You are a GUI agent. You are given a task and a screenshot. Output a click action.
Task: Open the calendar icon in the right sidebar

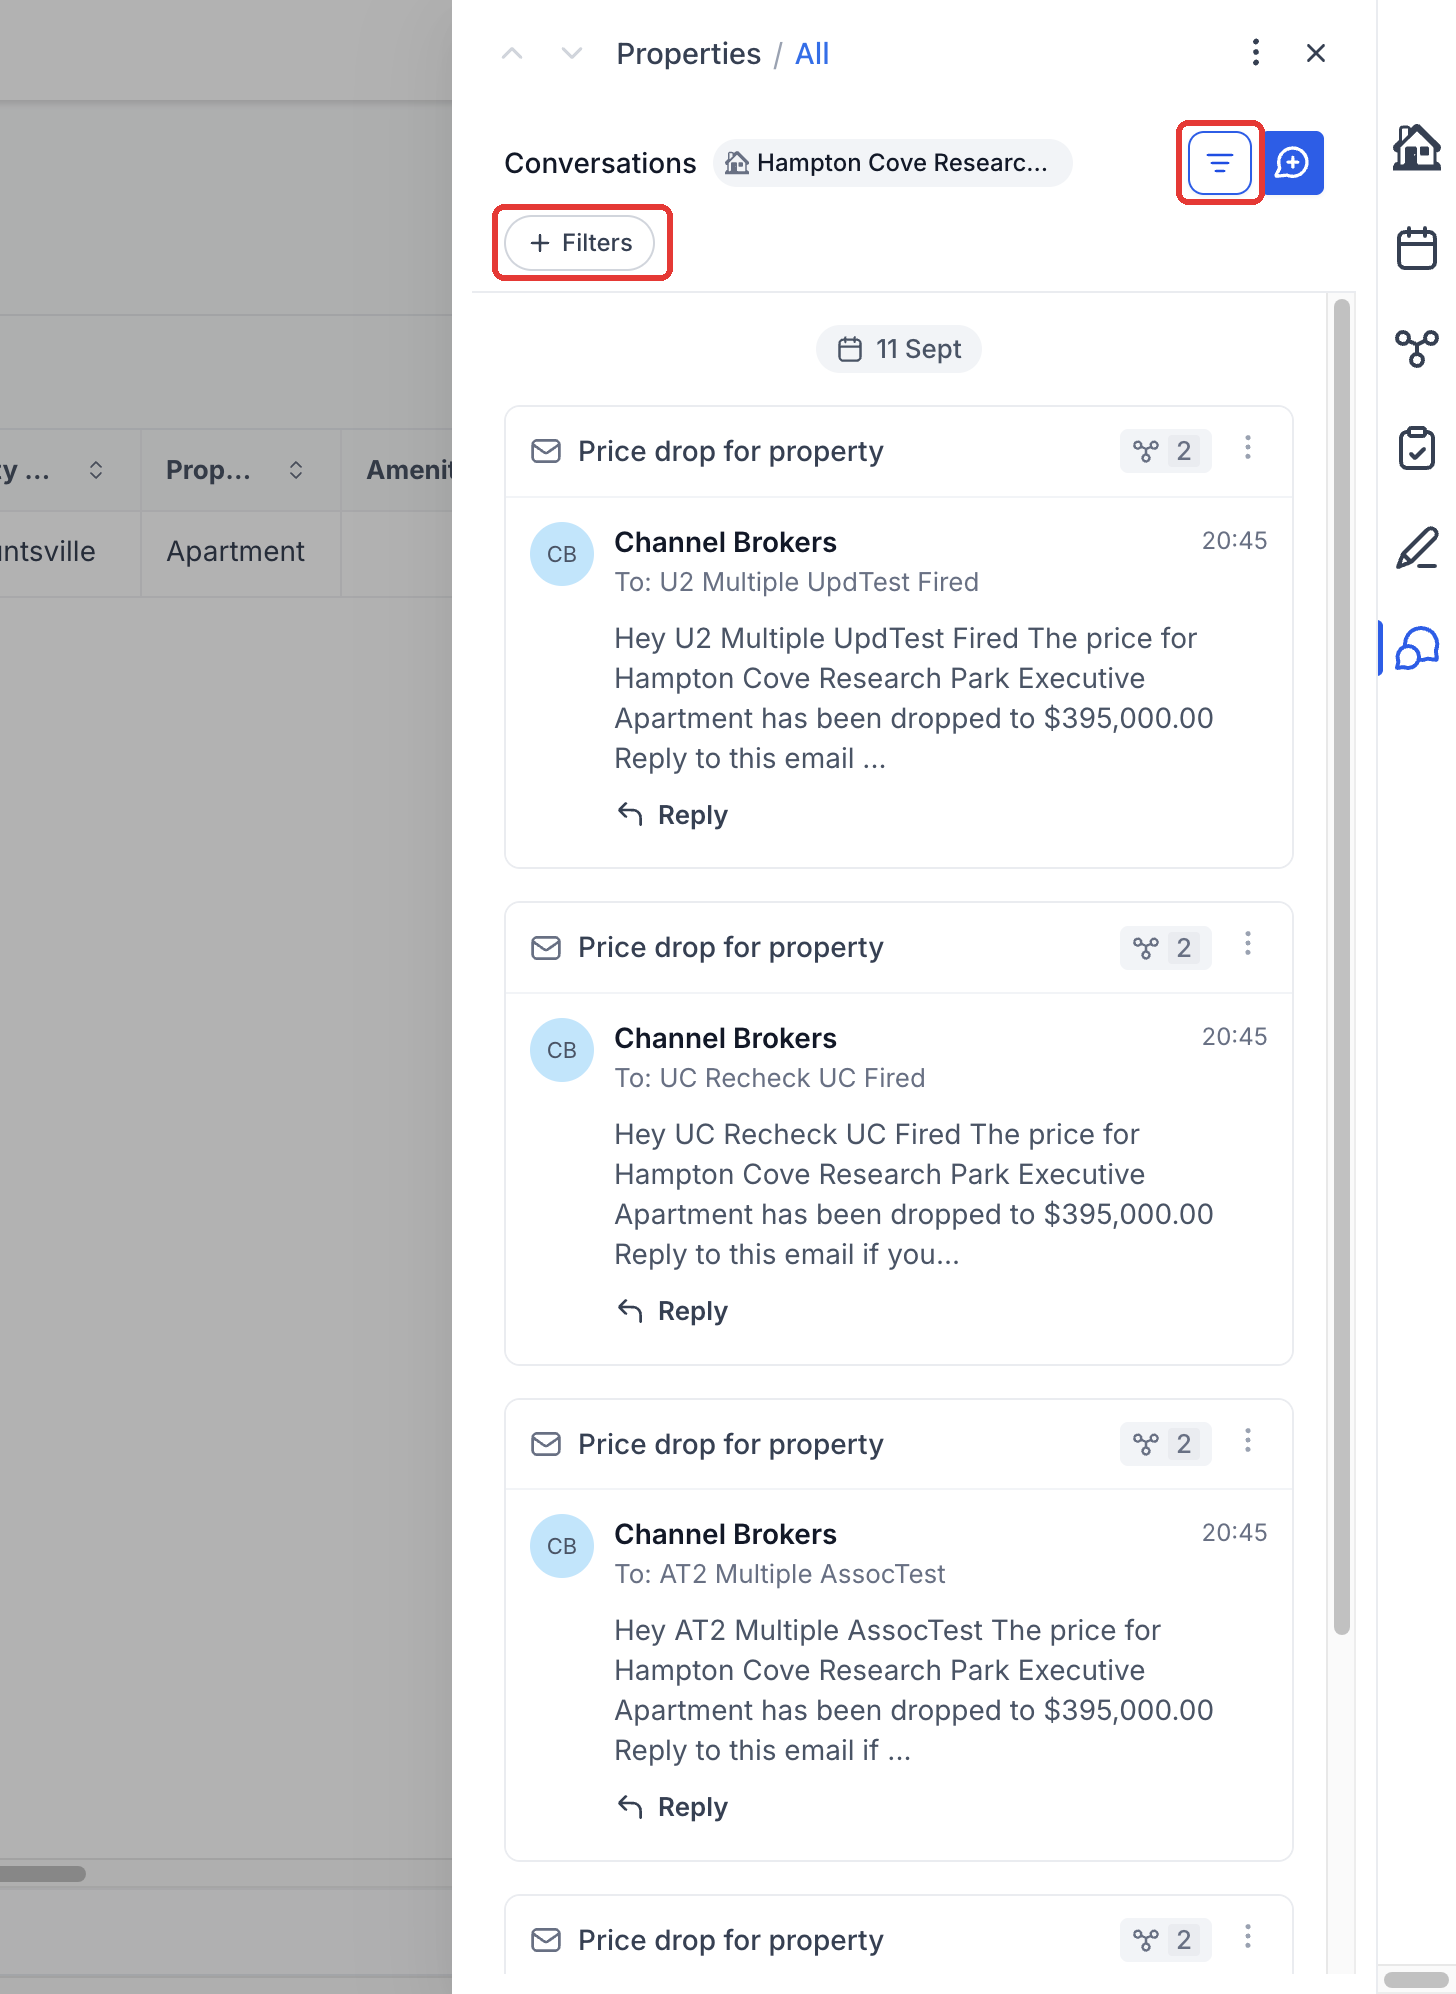[1417, 248]
